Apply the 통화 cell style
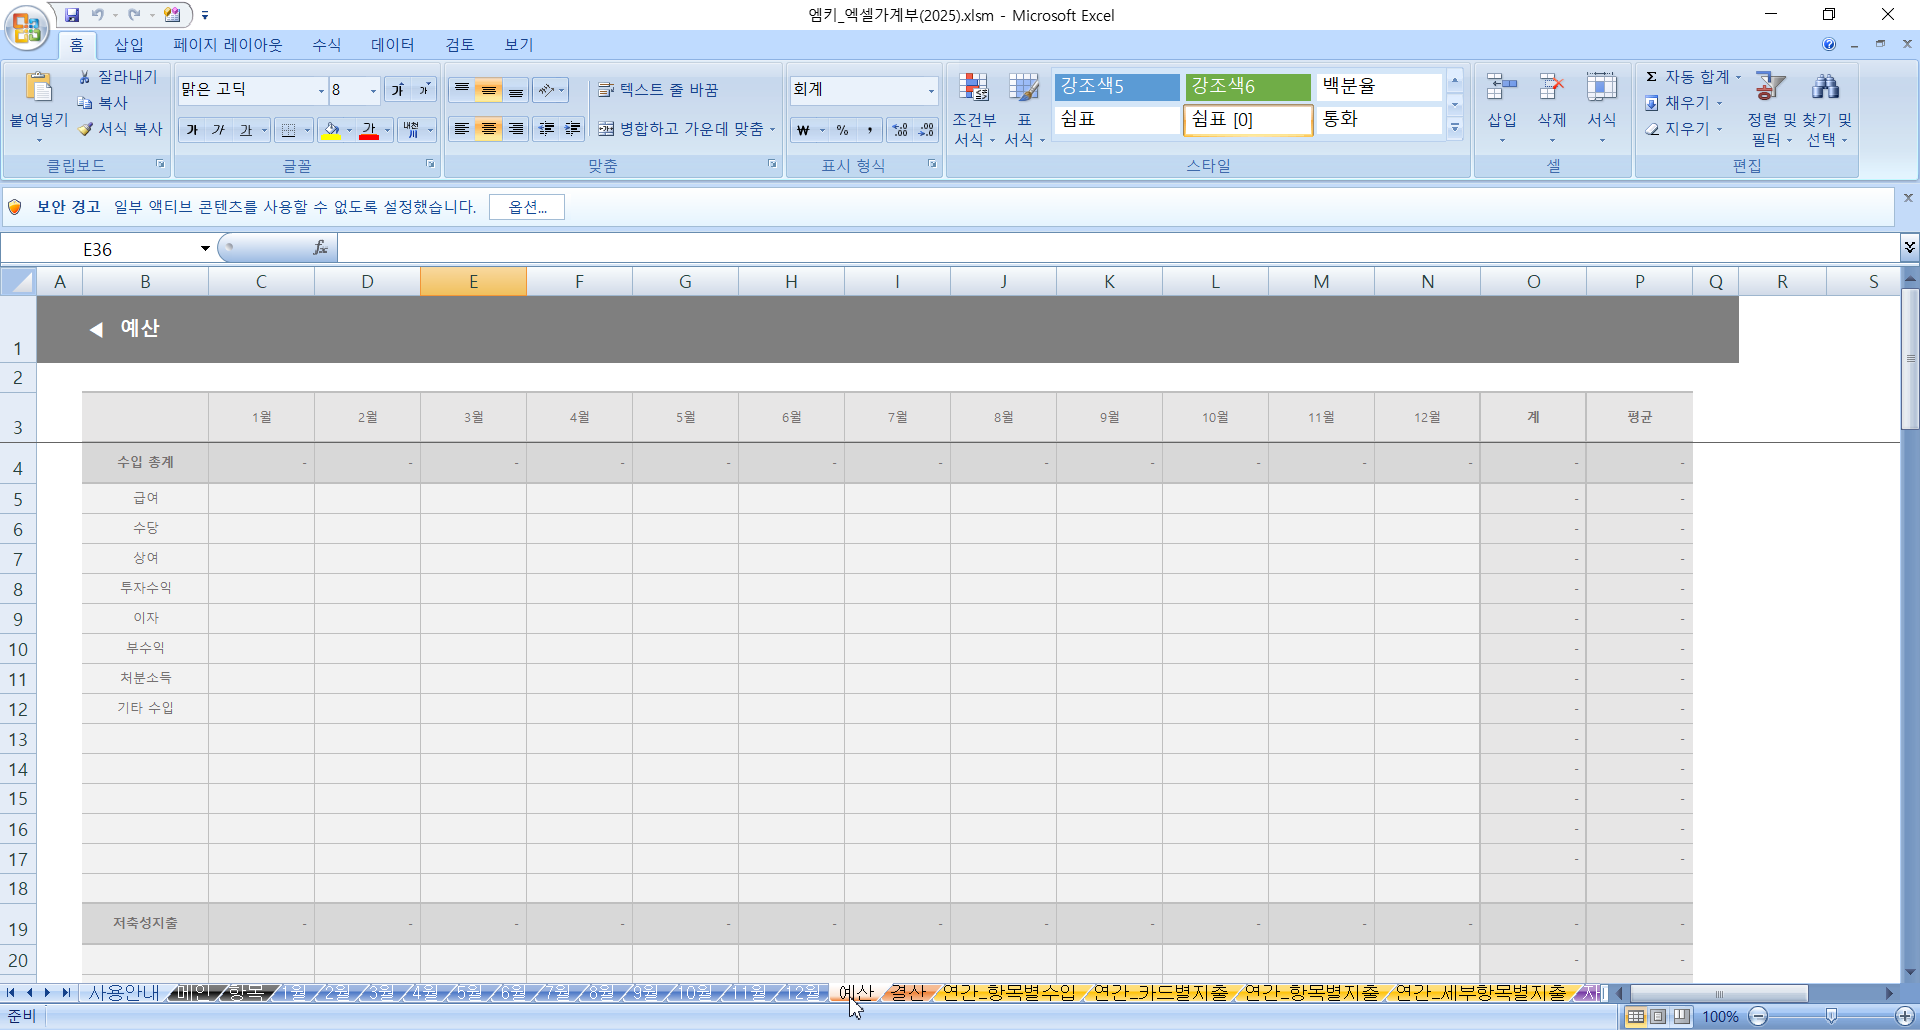 1379,119
